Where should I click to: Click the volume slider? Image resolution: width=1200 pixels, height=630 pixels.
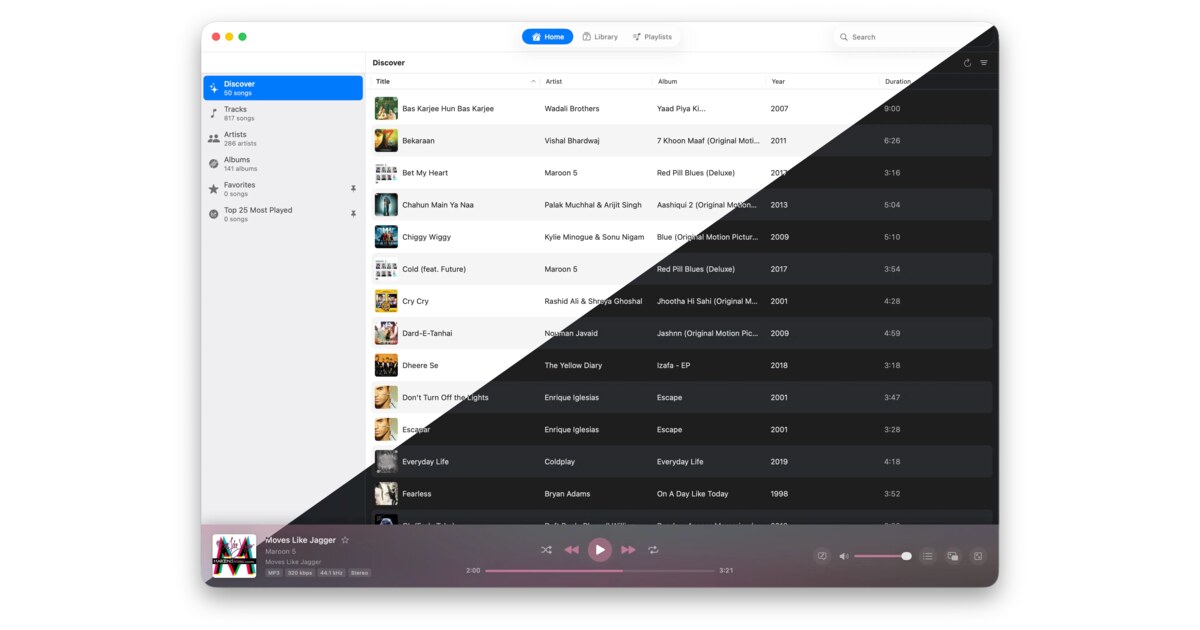882,556
